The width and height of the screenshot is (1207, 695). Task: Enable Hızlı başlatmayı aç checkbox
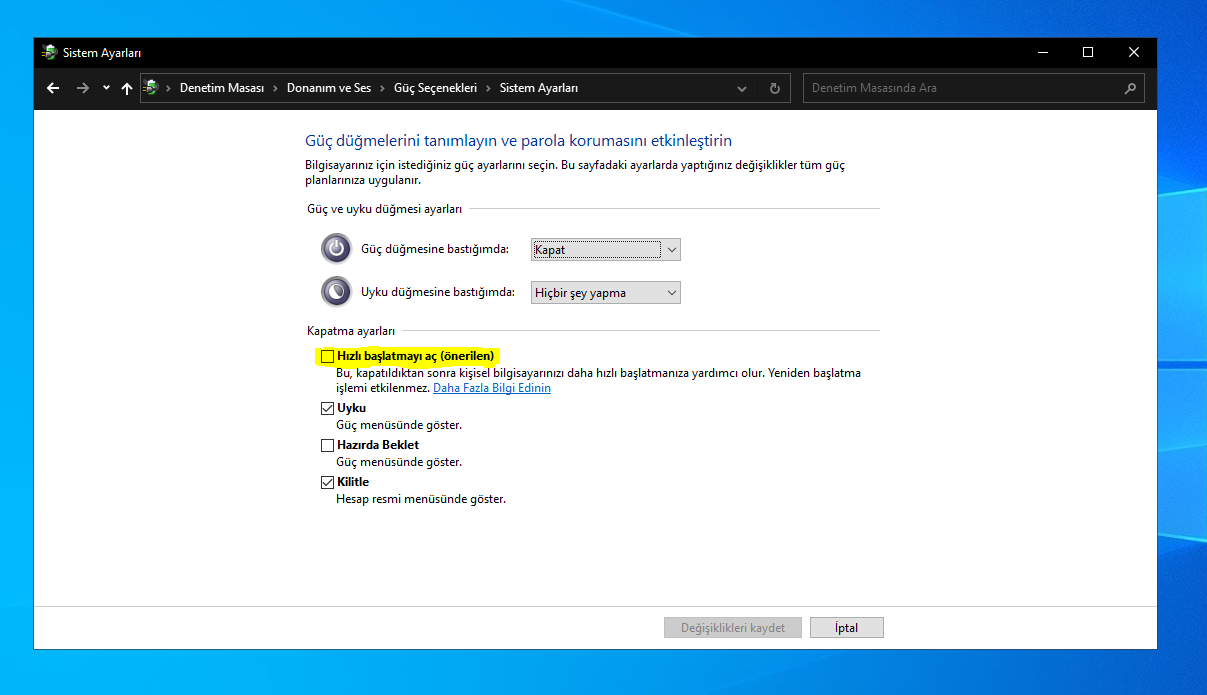pos(328,356)
